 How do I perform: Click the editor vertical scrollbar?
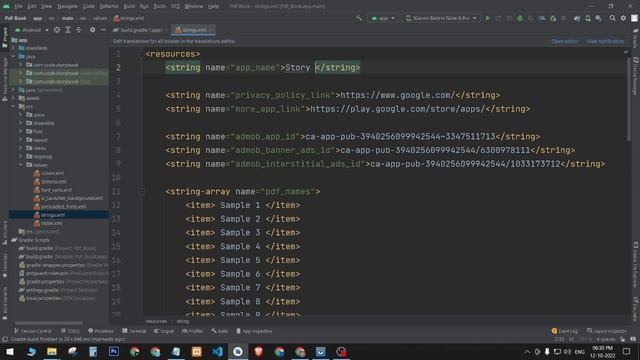[629, 100]
